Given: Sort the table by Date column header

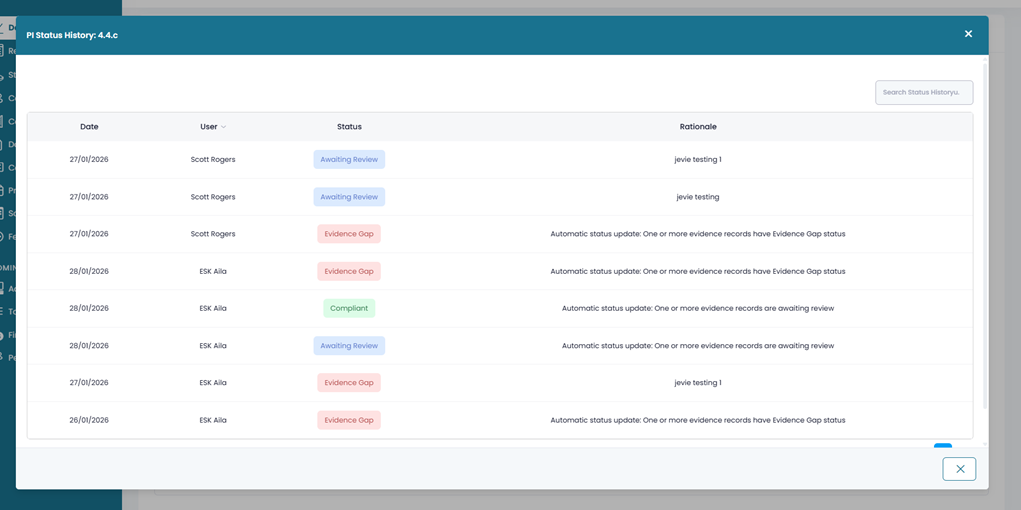Looking at the screenshot, I should pyautogui.click(x=89, y=127).
